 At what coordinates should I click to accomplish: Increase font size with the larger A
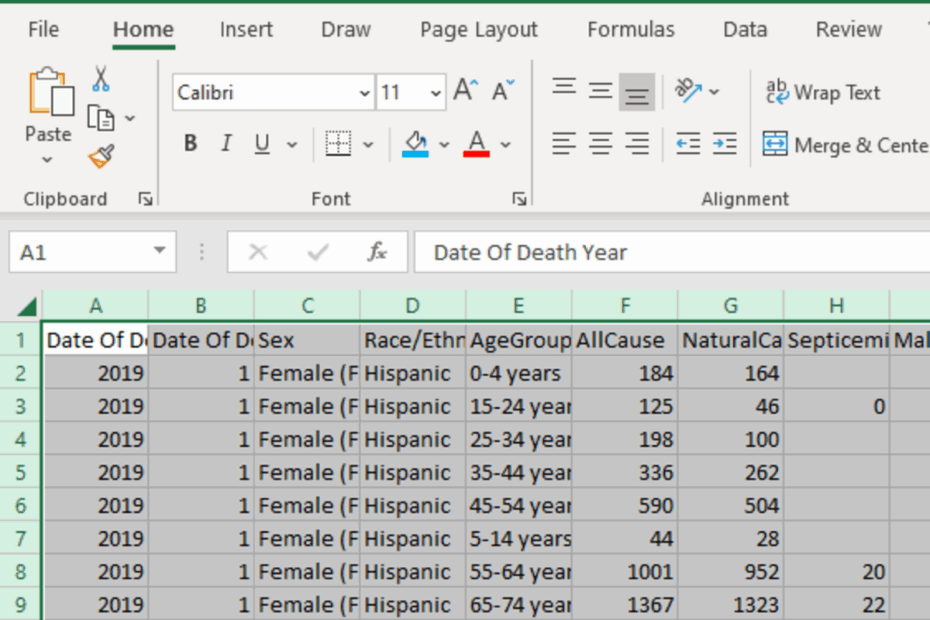(466, 91)
